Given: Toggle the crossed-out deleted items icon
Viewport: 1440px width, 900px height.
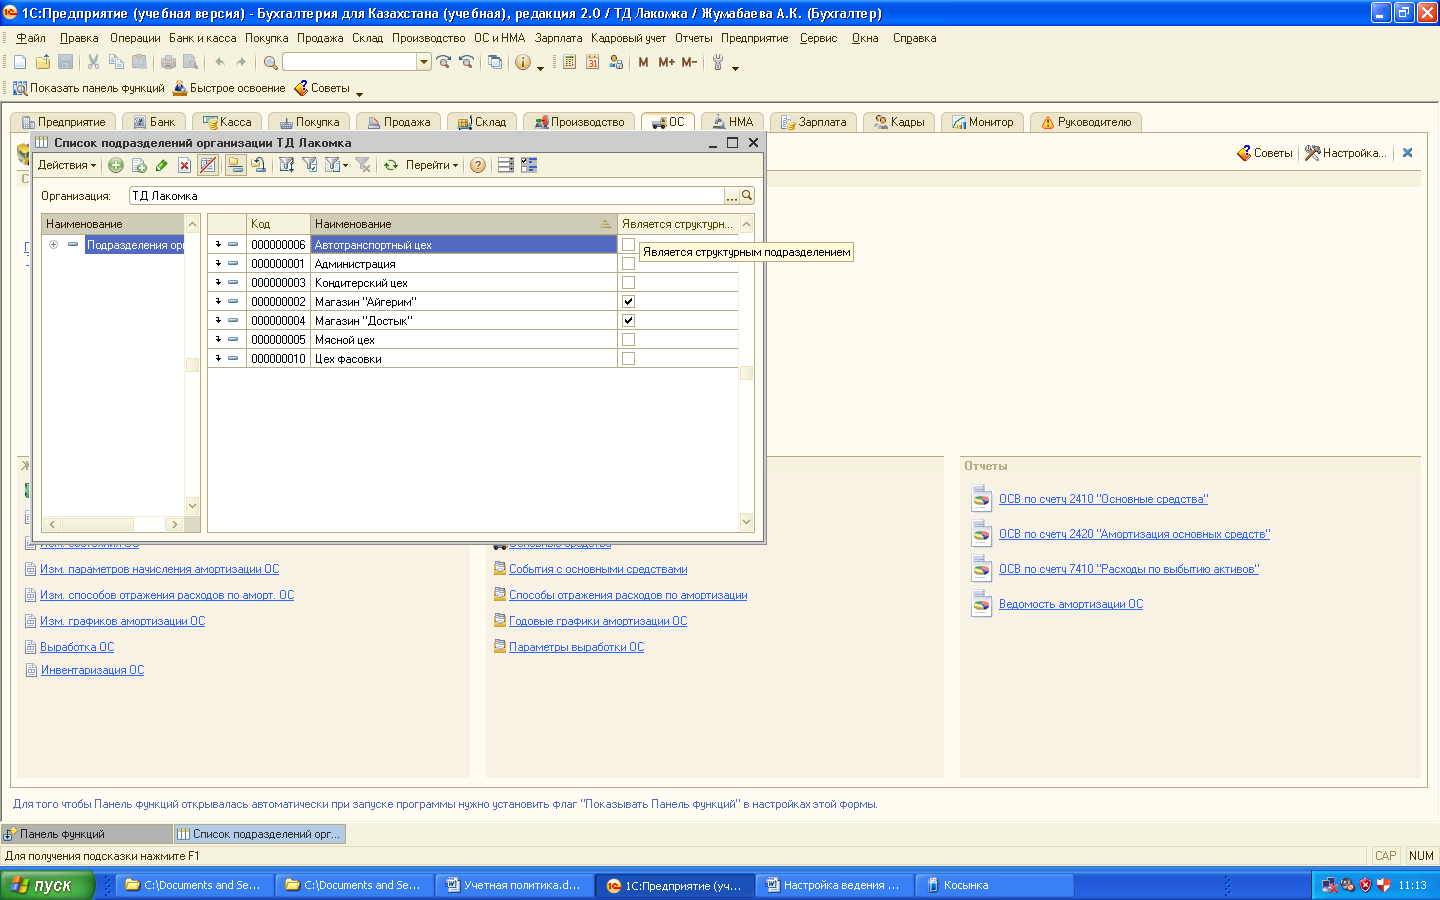Looking at the screenshot, I should tap(208, 165).
